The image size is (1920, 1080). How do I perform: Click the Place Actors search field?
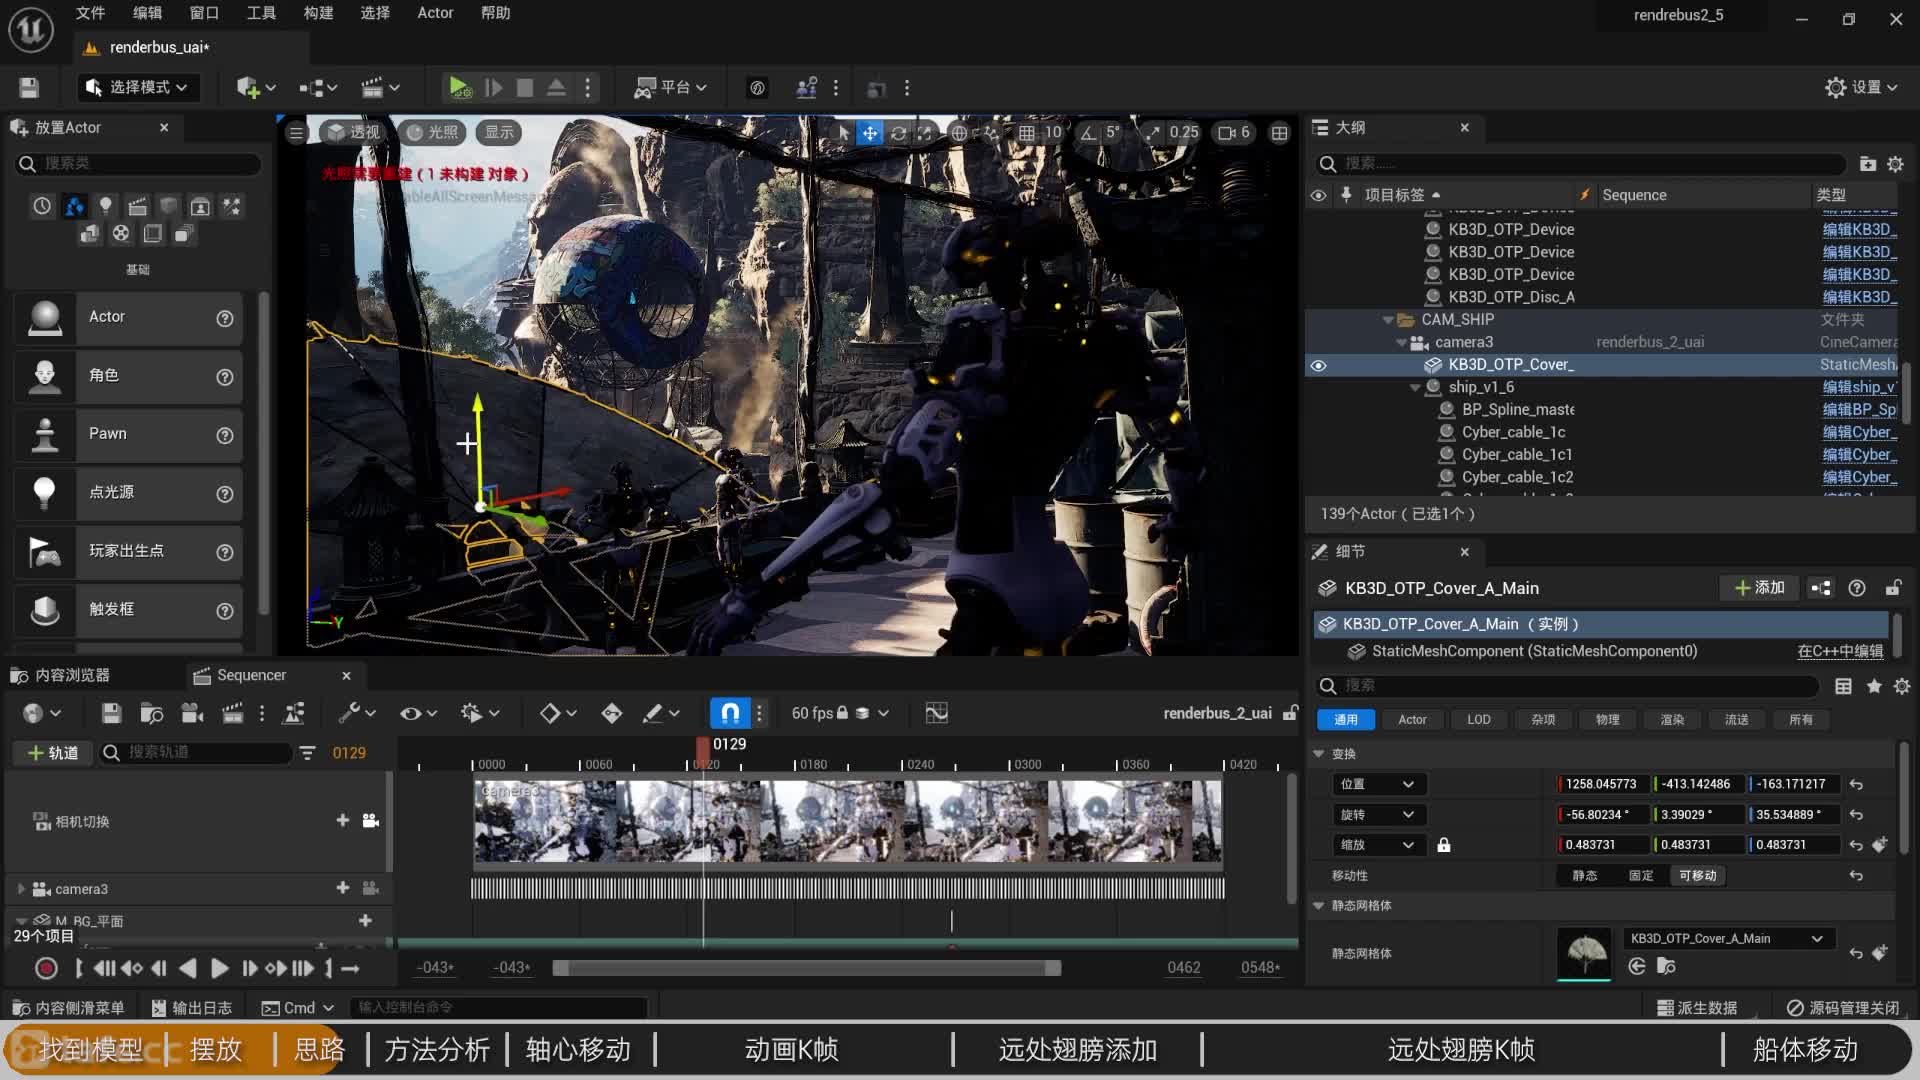click(138, 163)
